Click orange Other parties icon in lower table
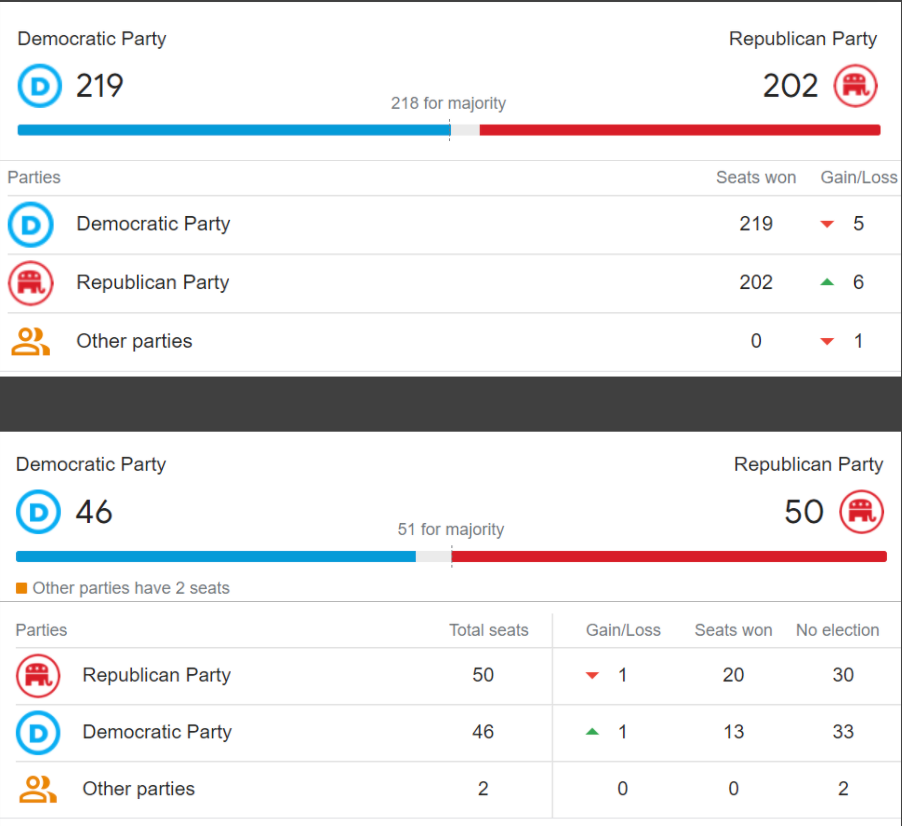 [38, 789]
